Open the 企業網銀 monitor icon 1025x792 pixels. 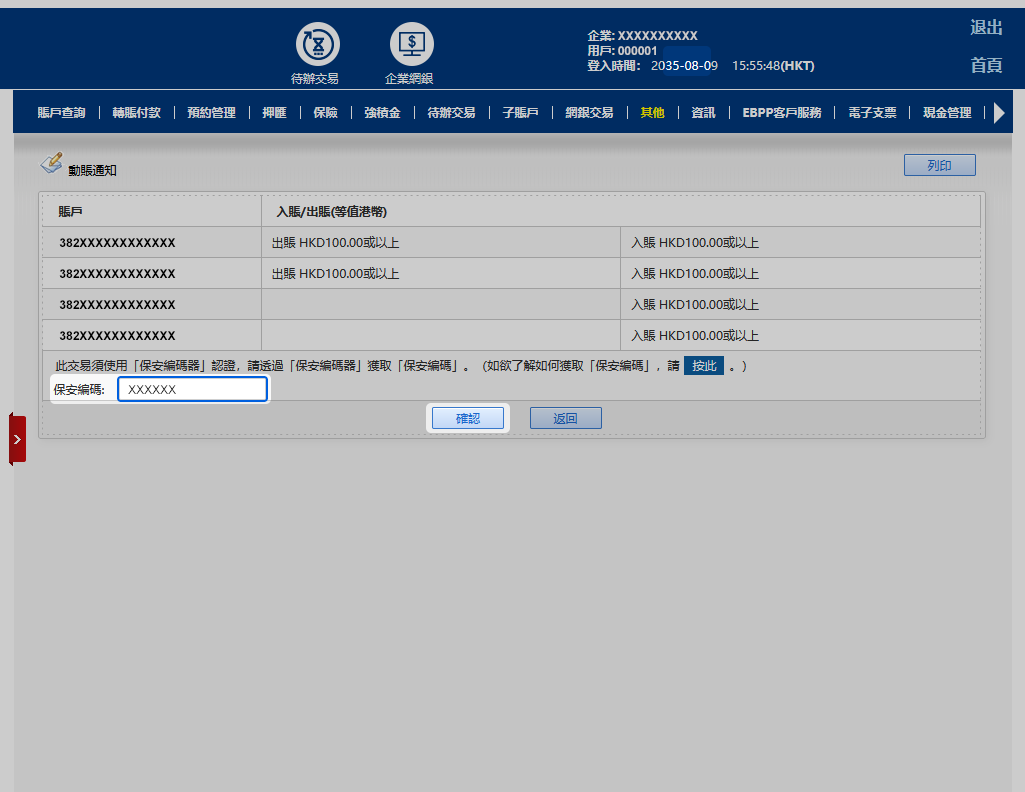(411, 45)
